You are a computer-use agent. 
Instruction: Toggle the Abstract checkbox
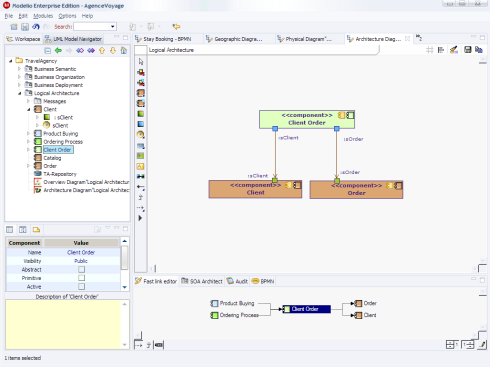pyautogui.click(x=81, y=269)
